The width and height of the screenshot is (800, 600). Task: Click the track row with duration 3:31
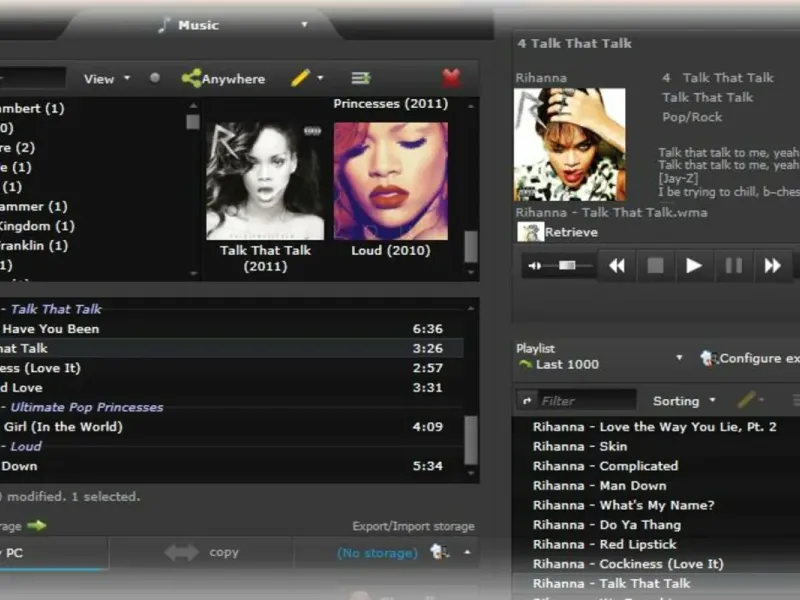point(232,387)
